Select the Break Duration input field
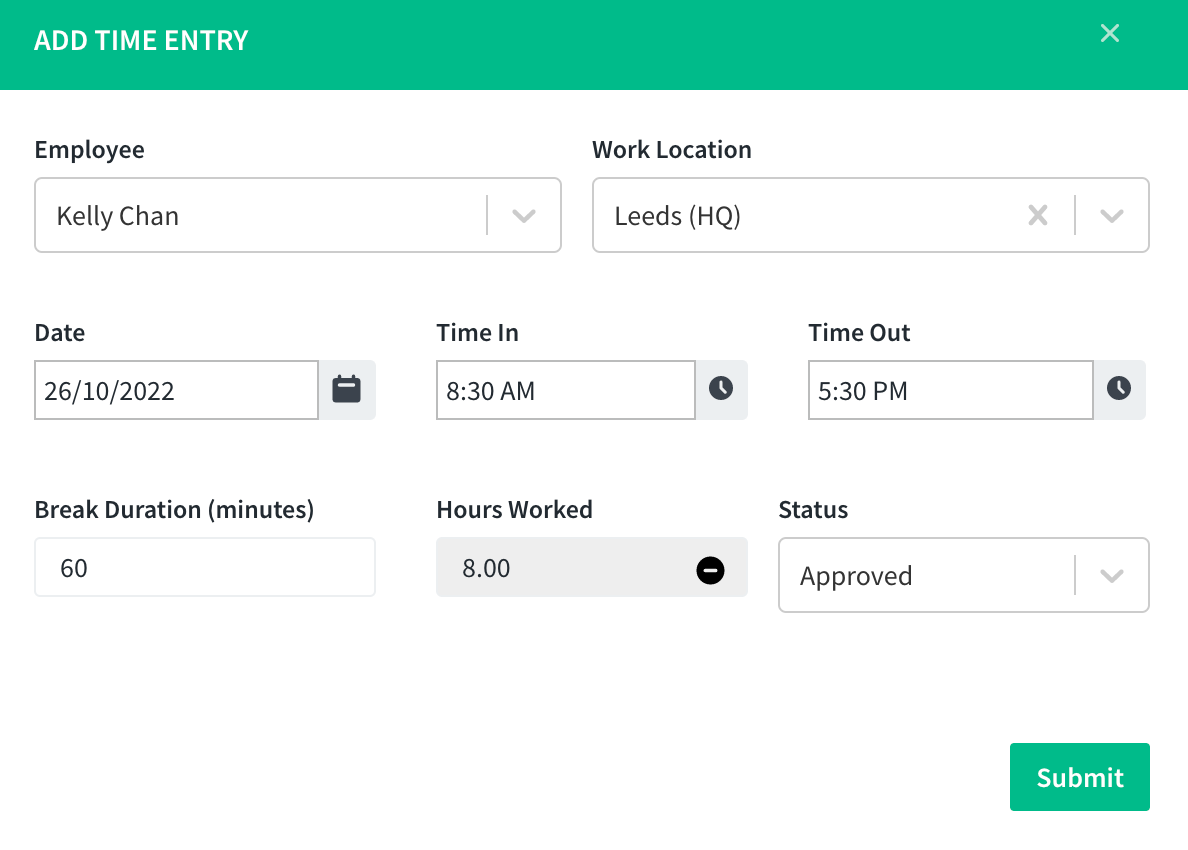This screenshot has width=1188, height=850. (204, 567)
